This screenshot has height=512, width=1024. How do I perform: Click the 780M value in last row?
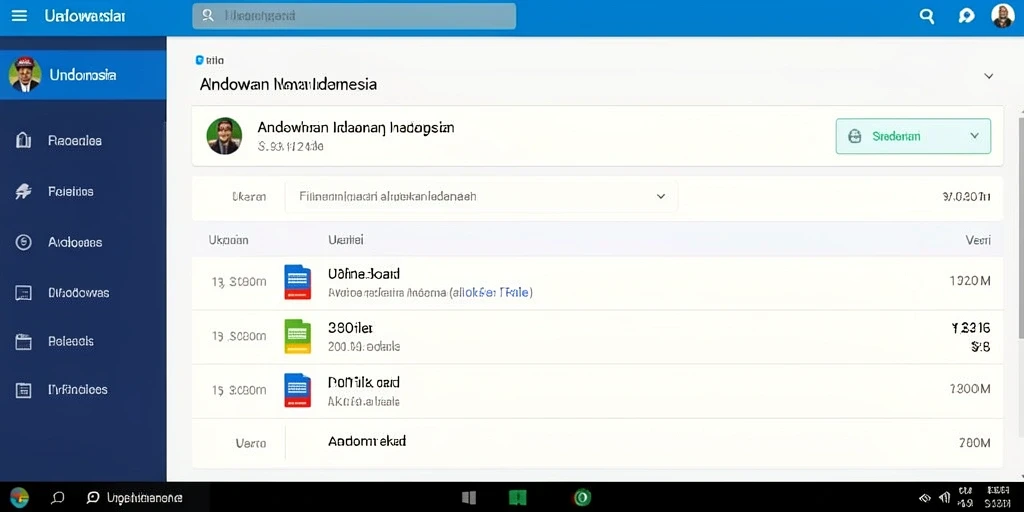pyautogui.click(x=974, y=443)
